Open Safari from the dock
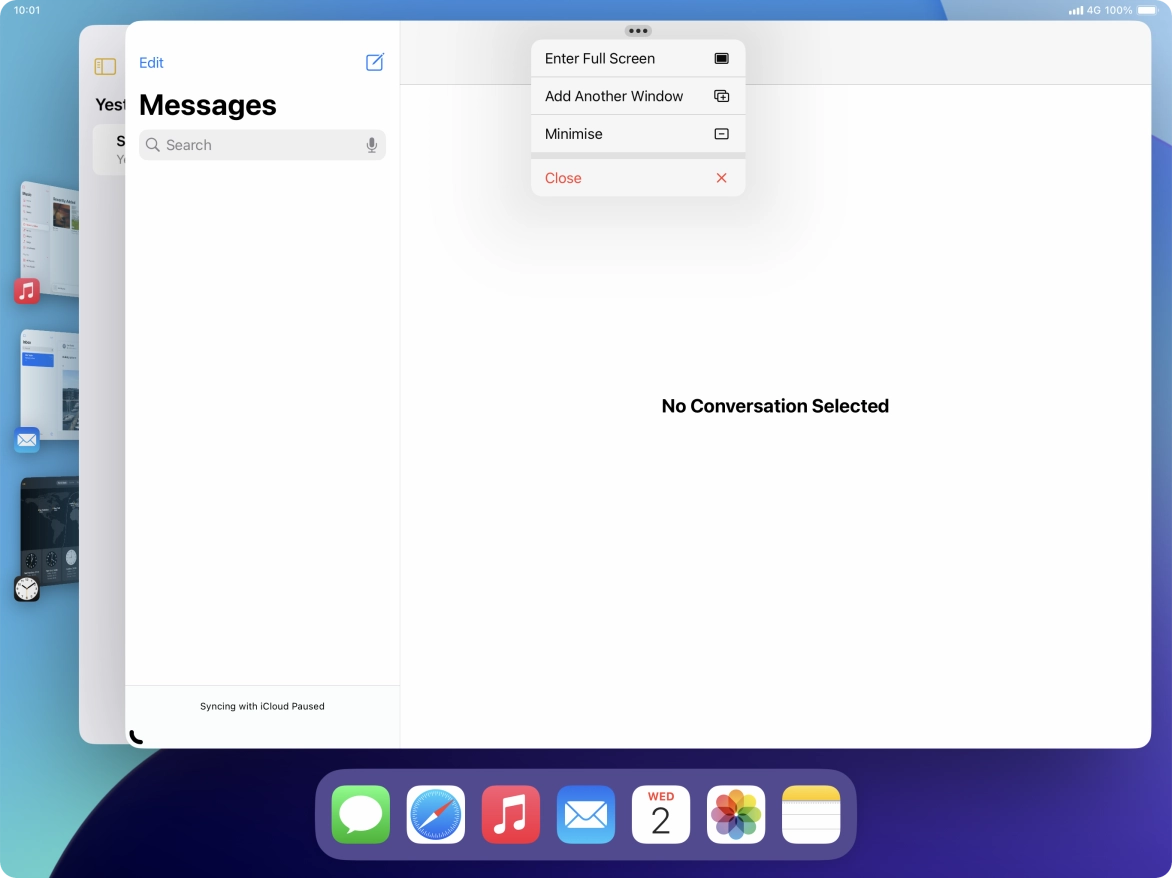 pyautogui.click(x=436, y=815)
